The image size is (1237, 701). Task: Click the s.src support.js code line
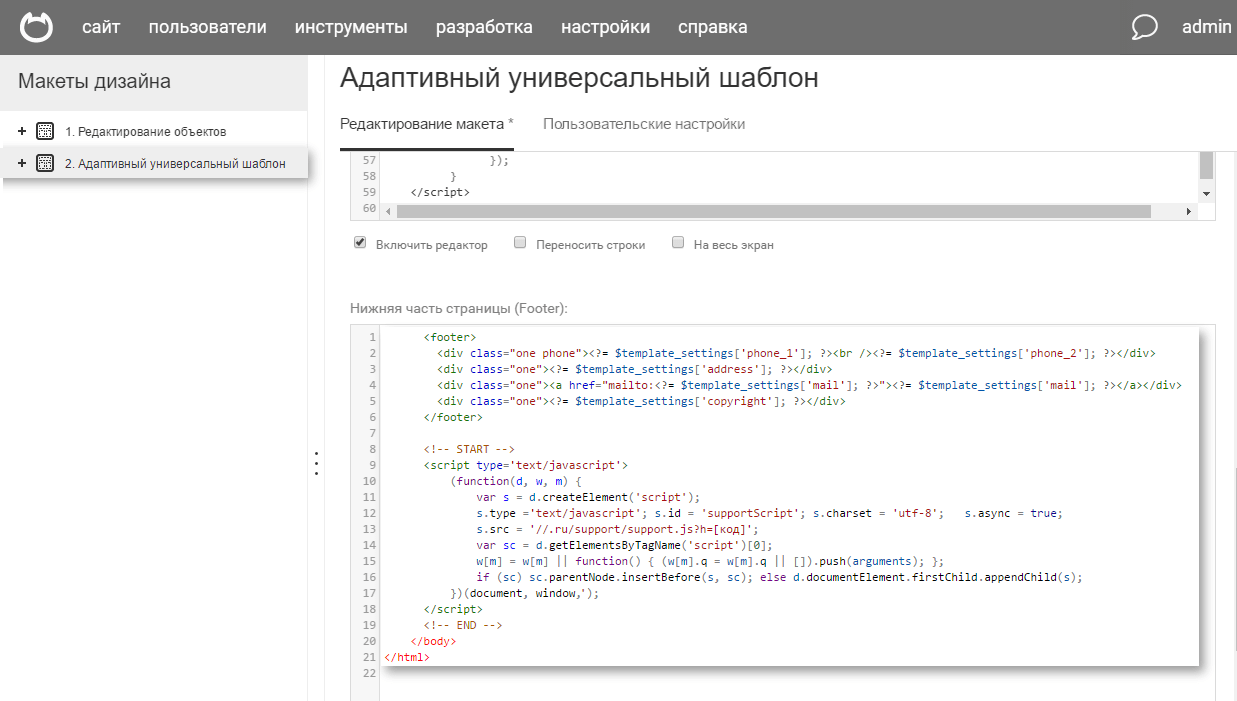coord(617,529)
